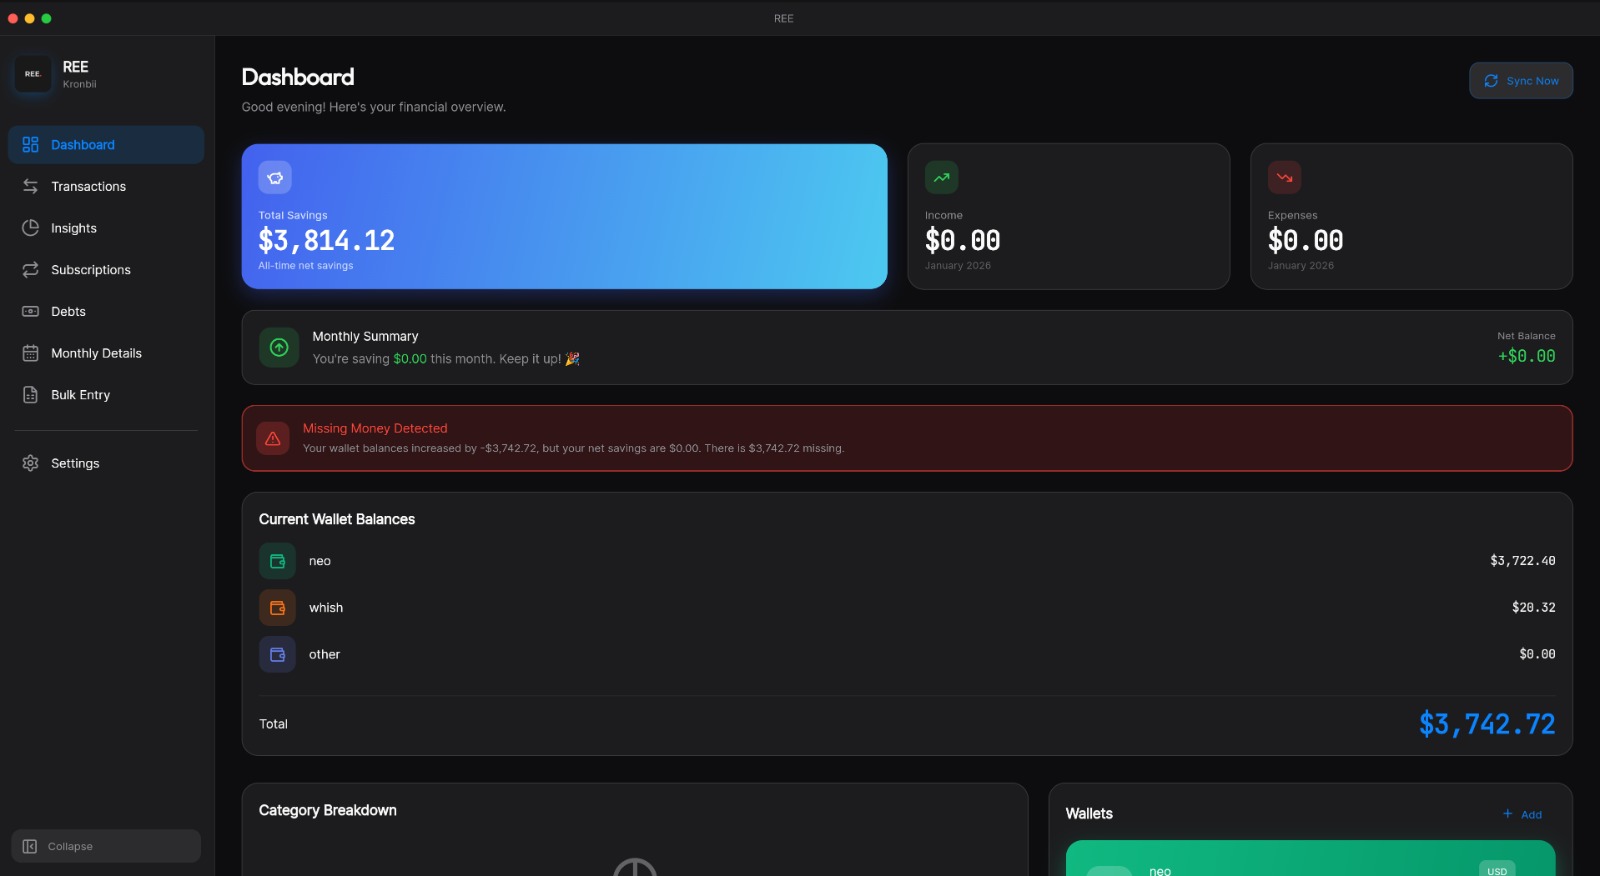Open Monthly Details page

click(106, 353)
